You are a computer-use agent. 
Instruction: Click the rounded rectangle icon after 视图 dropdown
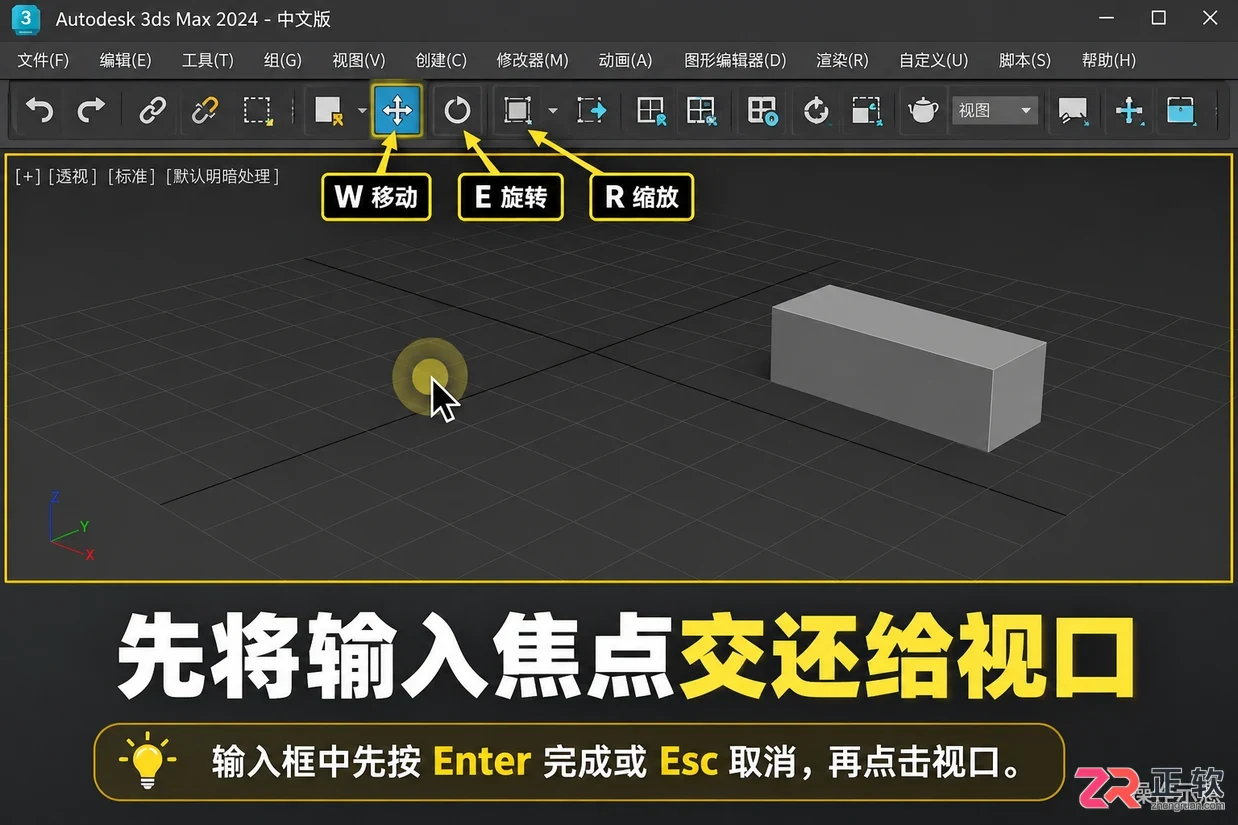(1072, 110)
